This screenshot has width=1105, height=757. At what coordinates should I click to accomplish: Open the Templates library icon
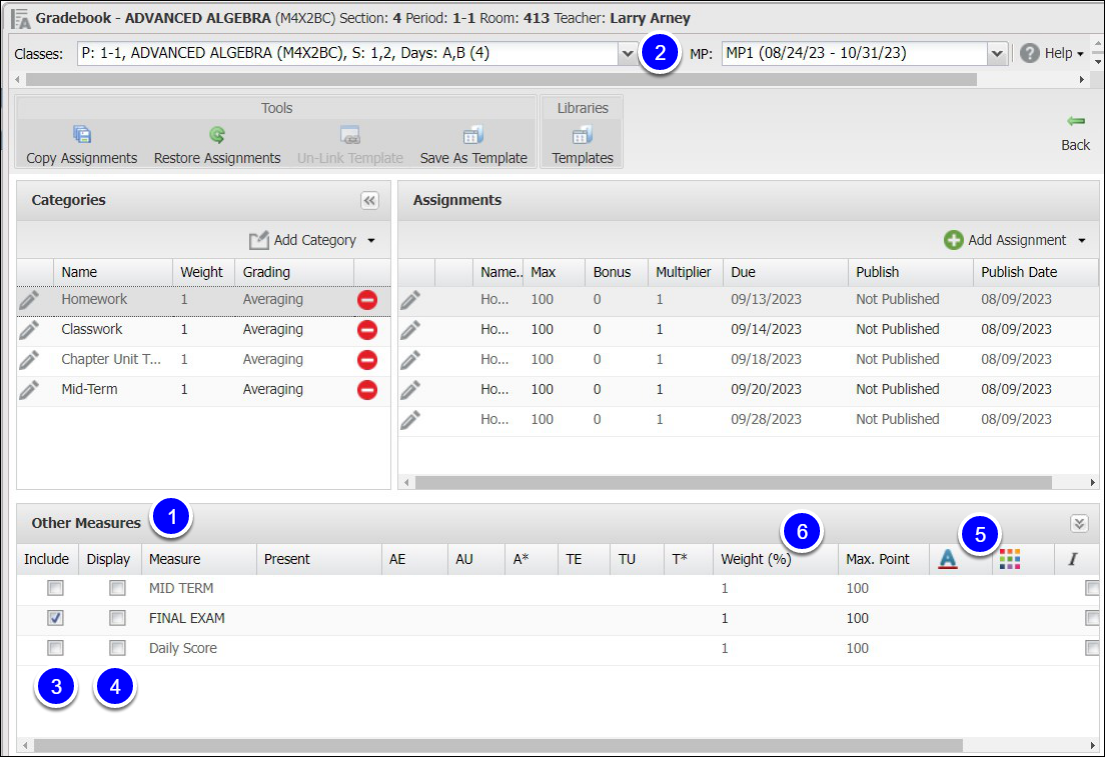click(582, 134)
